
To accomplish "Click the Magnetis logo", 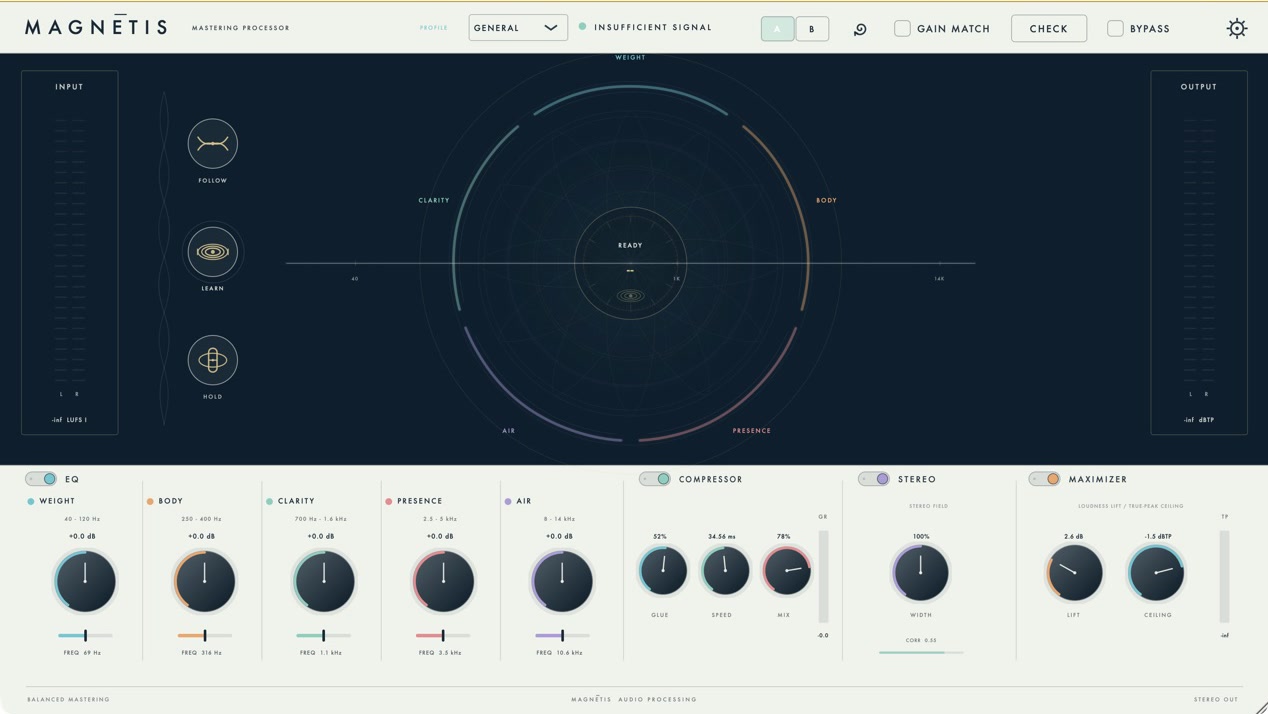I will coord(96,26).
